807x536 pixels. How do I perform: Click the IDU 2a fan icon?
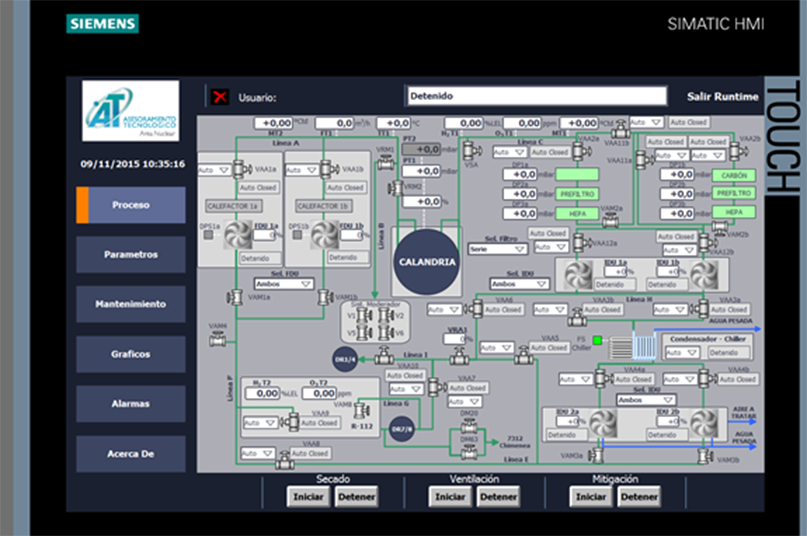coord(603,423)
